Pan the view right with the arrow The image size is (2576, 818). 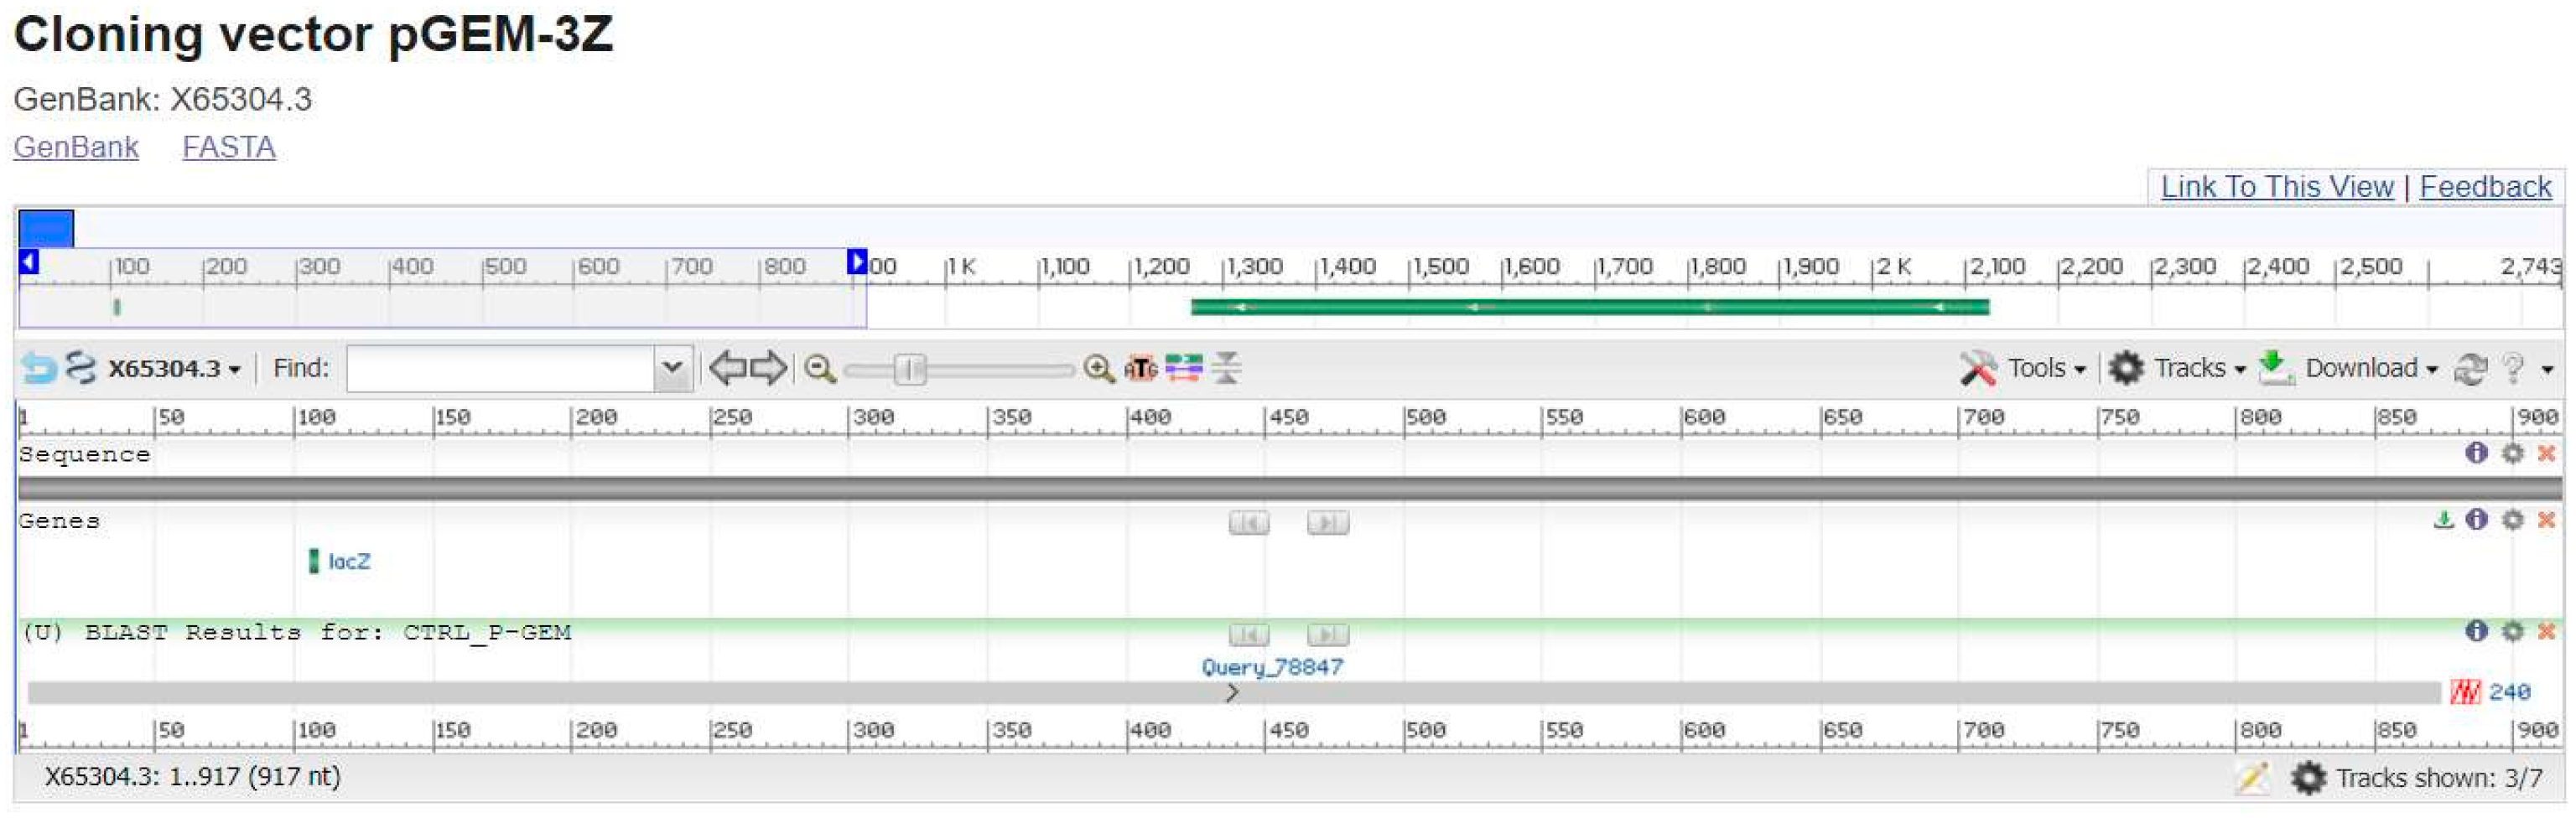pos(768,368)
